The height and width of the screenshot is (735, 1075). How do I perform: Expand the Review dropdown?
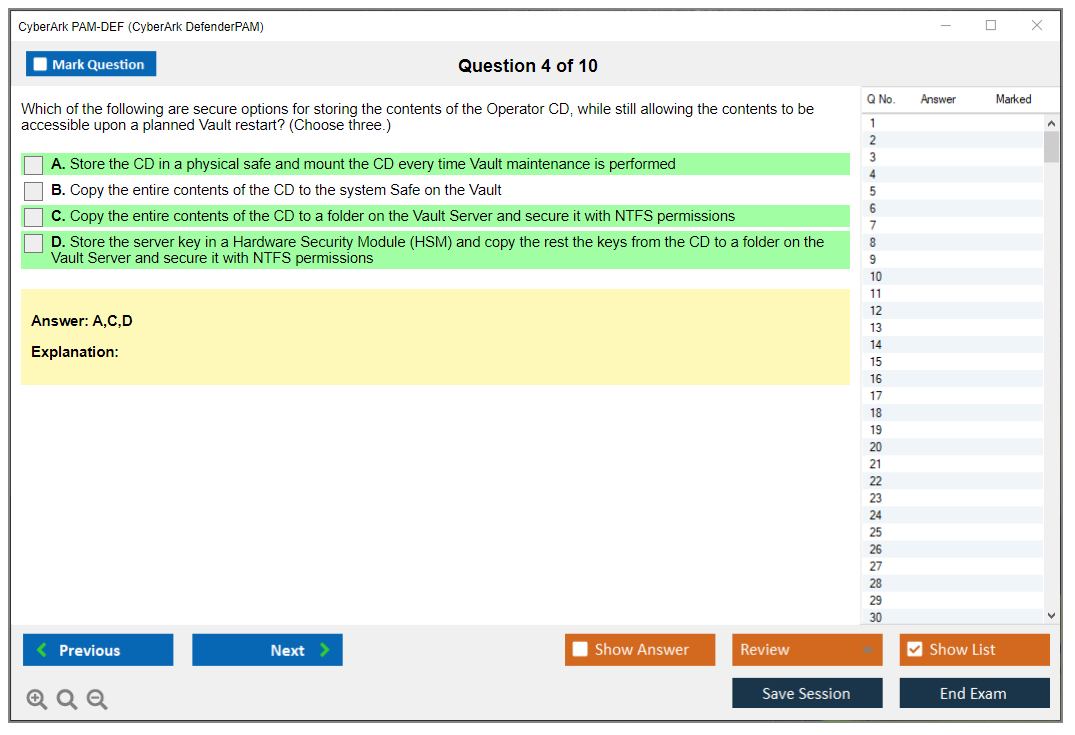click(867, 650)
